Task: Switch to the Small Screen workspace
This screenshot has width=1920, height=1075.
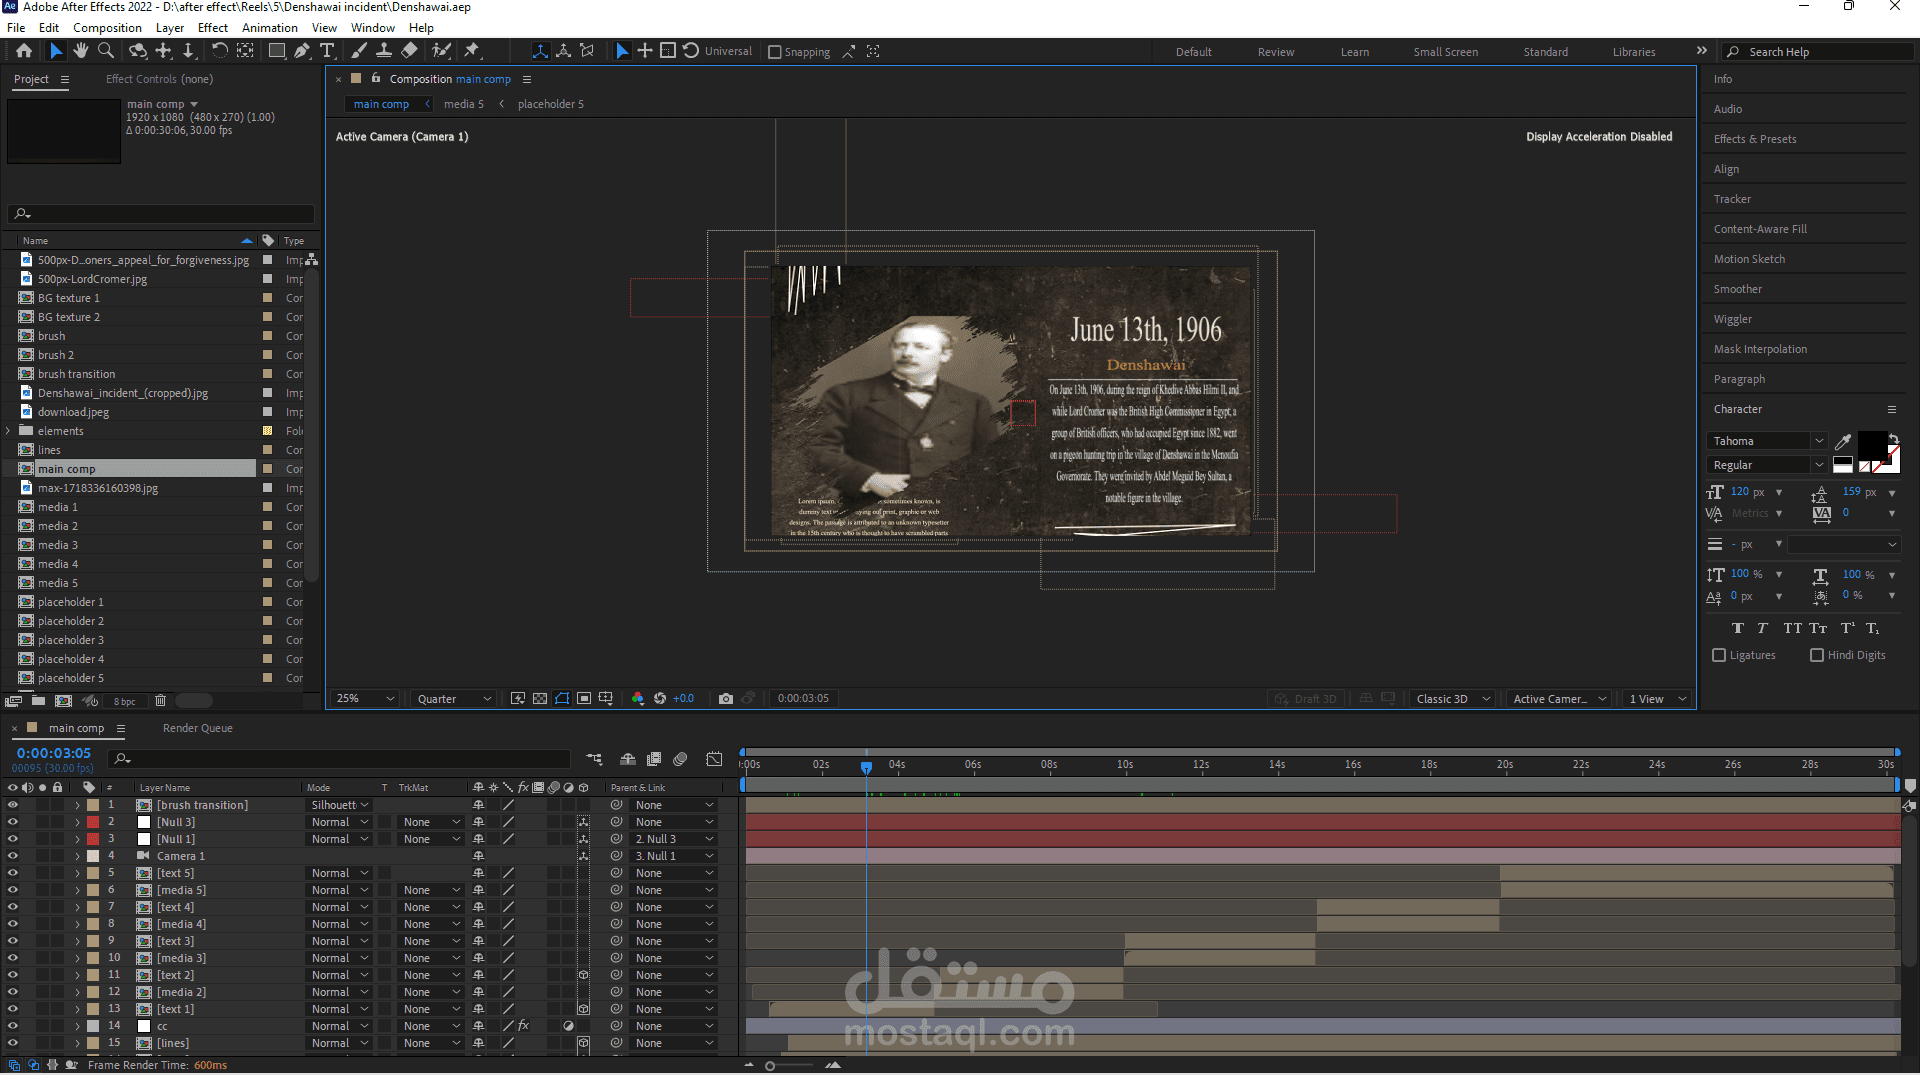Action: 1445,52
